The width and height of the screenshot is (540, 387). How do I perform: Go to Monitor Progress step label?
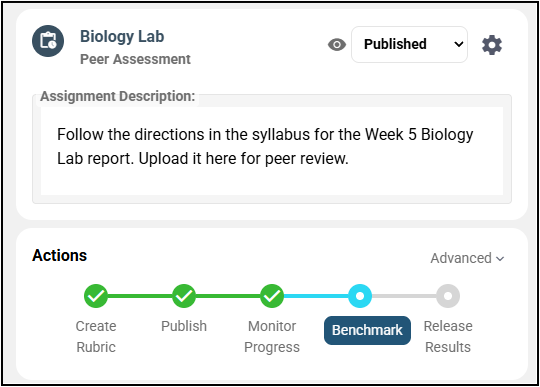(x=272, y=336)
